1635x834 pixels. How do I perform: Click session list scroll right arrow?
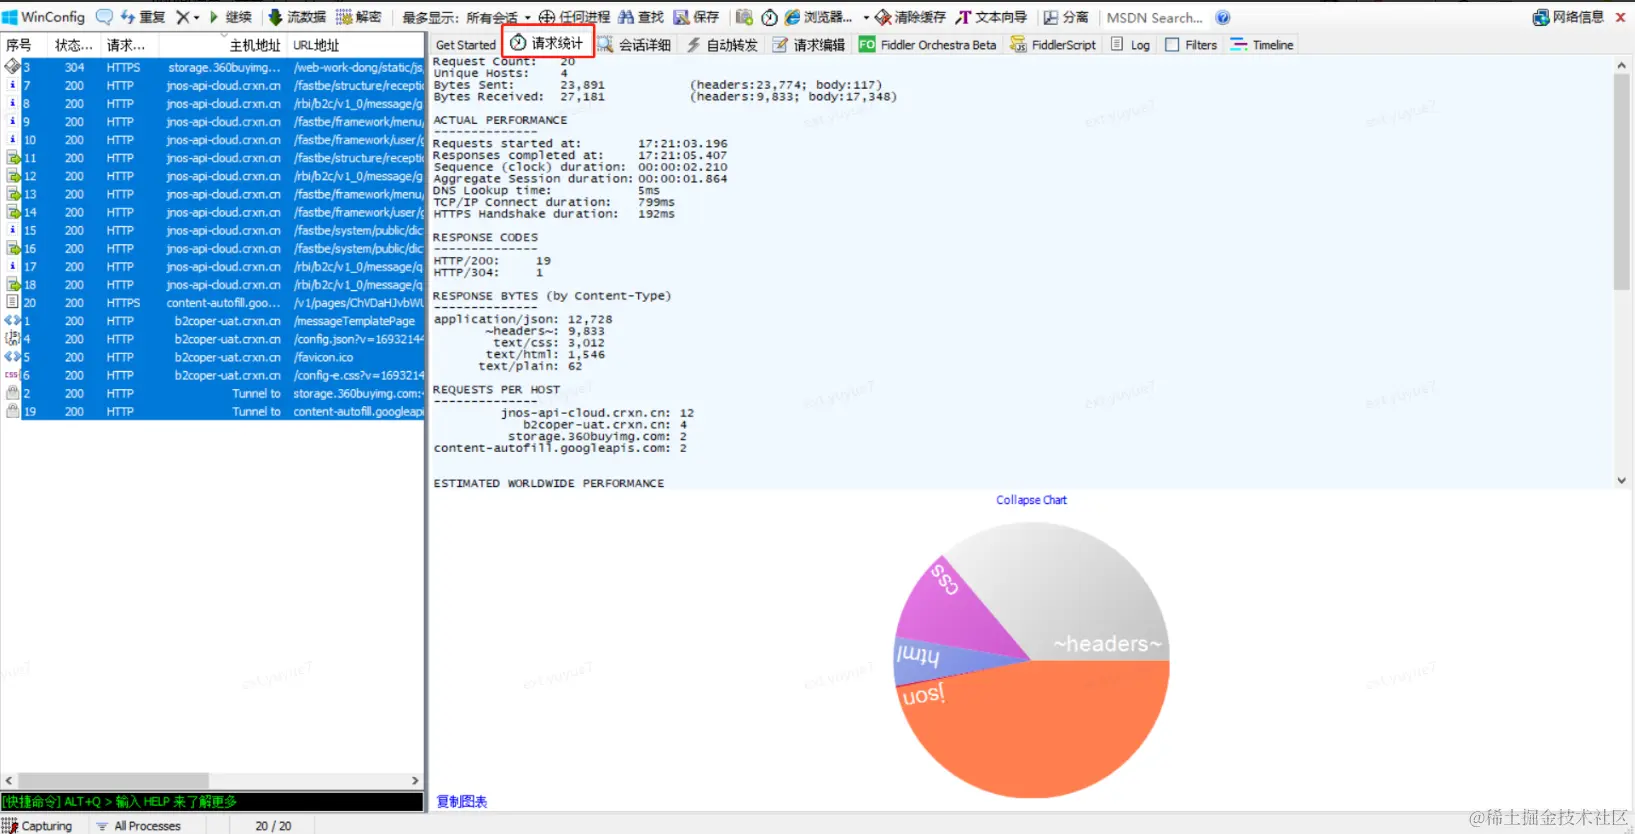coord(415,780)
